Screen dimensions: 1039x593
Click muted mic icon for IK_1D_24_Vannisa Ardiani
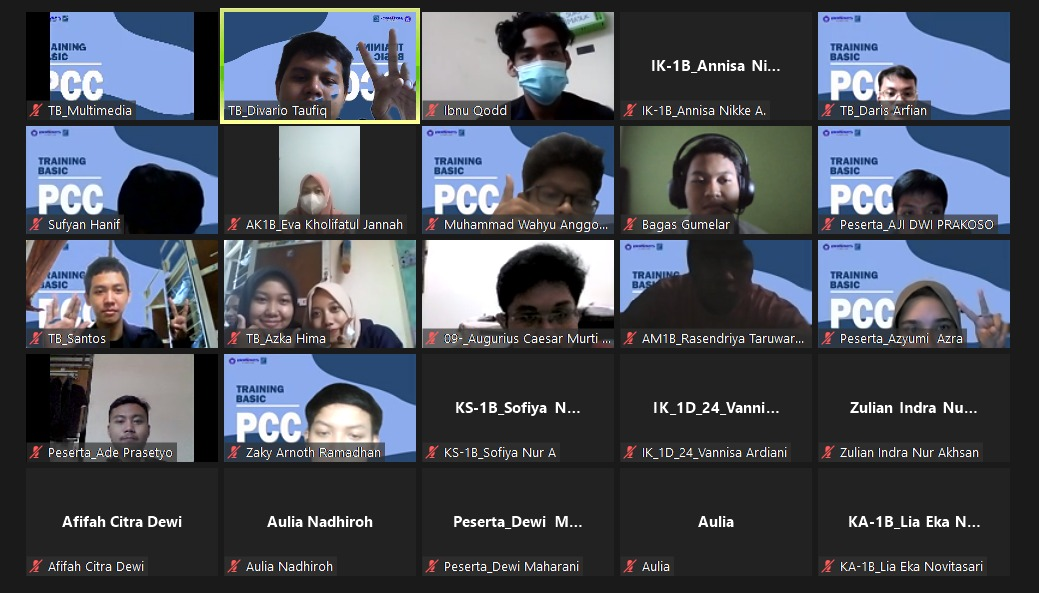[630, 453]
